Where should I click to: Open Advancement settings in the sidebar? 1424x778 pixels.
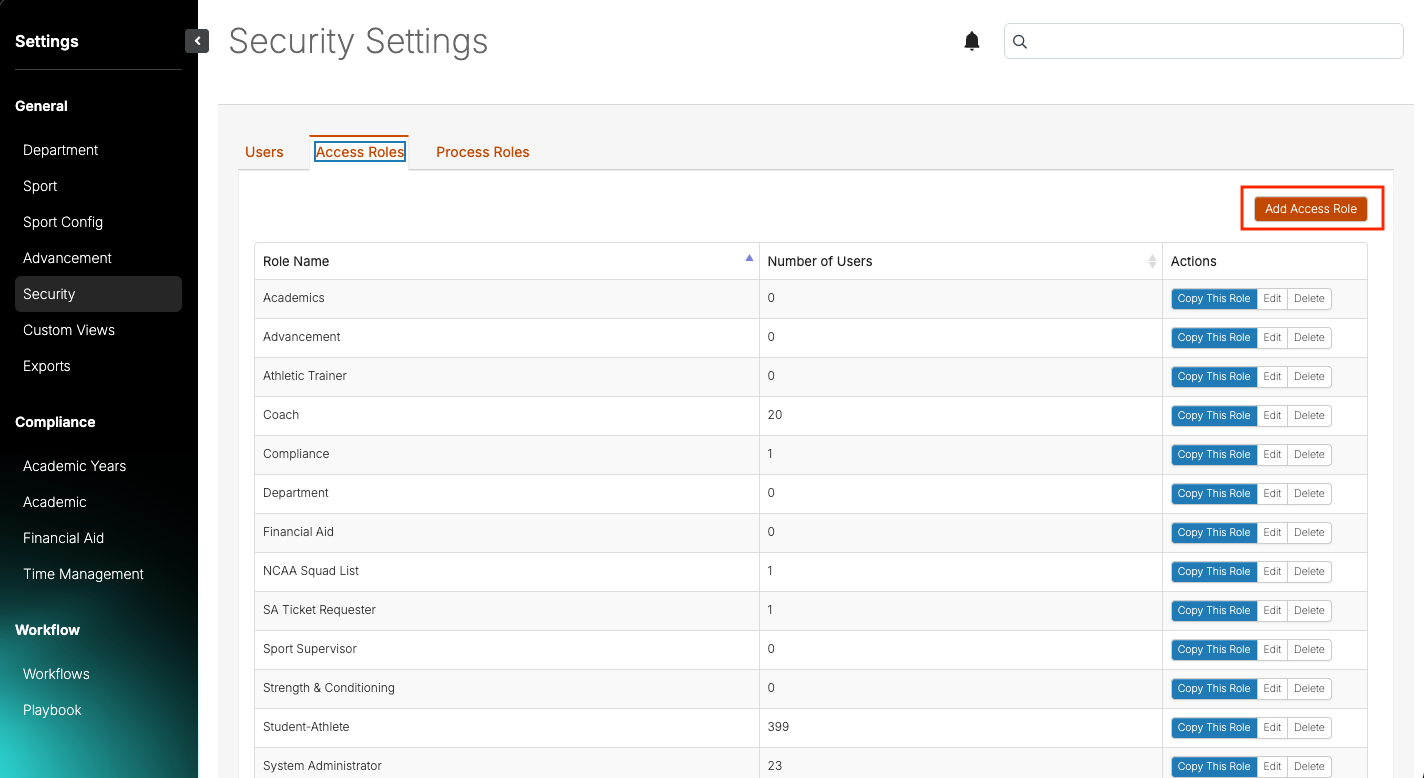(x=67, y=258)
